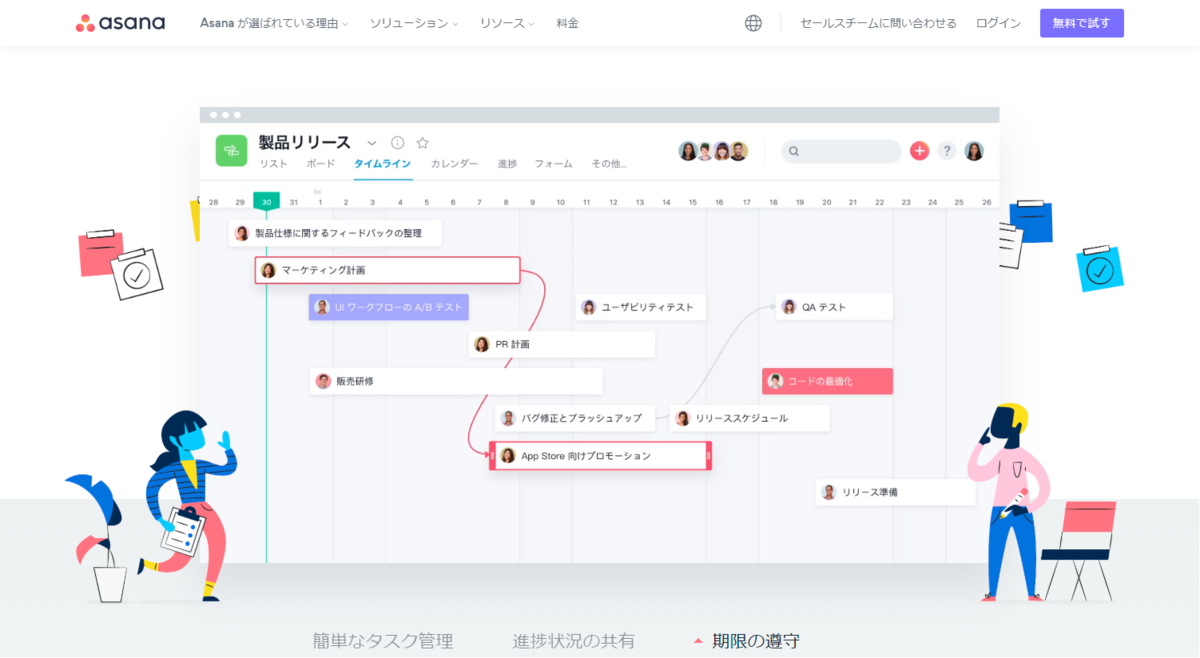Image resolution: width=1200 pixels, height=658 pixels.
Task: Click the 無料で試す button
Action: click(x=1081, y=22)
